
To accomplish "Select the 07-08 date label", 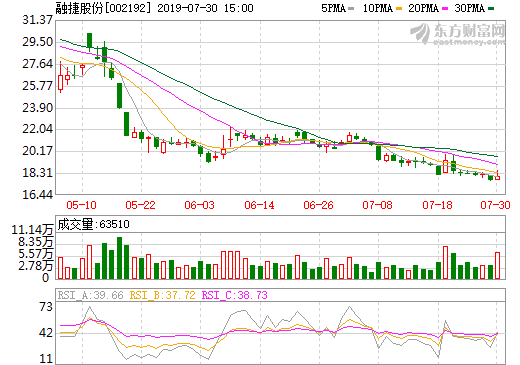I will 378,205.
